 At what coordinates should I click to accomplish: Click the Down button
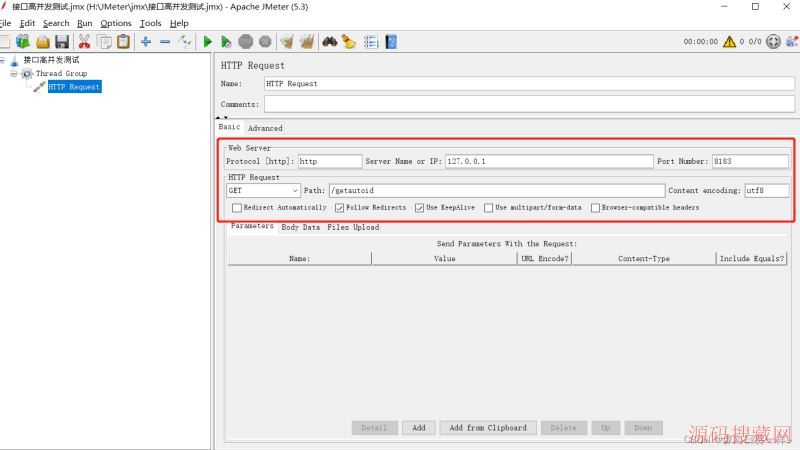tap(643, 428)
